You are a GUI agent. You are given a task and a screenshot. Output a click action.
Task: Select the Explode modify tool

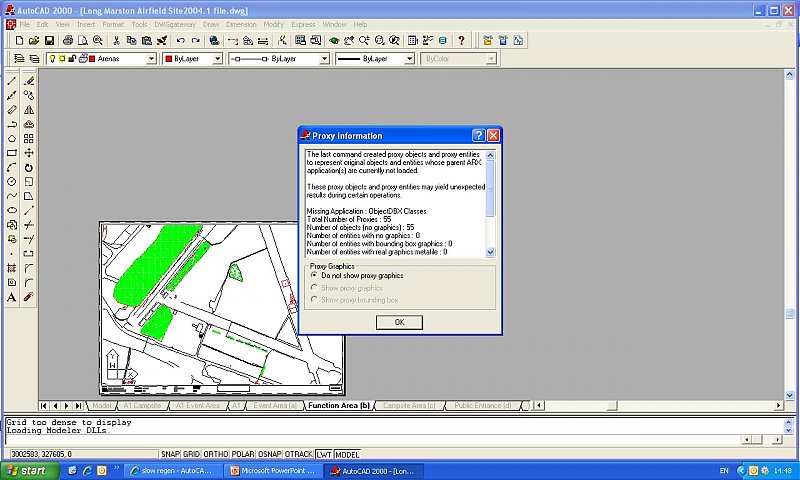(29, 297)
